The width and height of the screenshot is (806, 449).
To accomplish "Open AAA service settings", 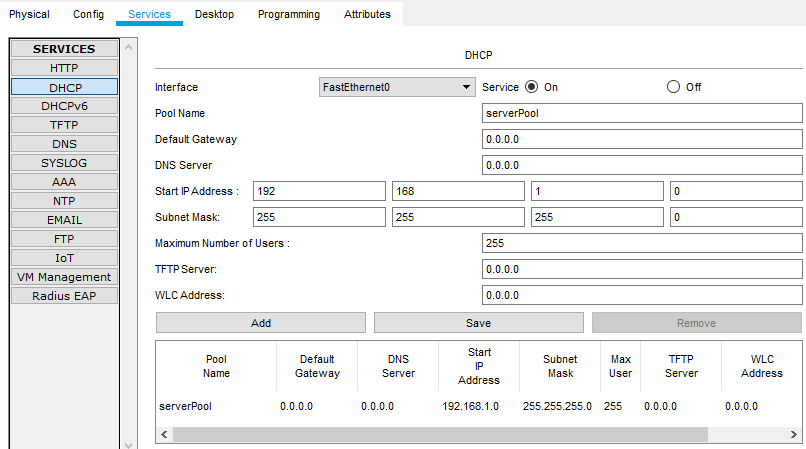I will [x=64, y=182].
